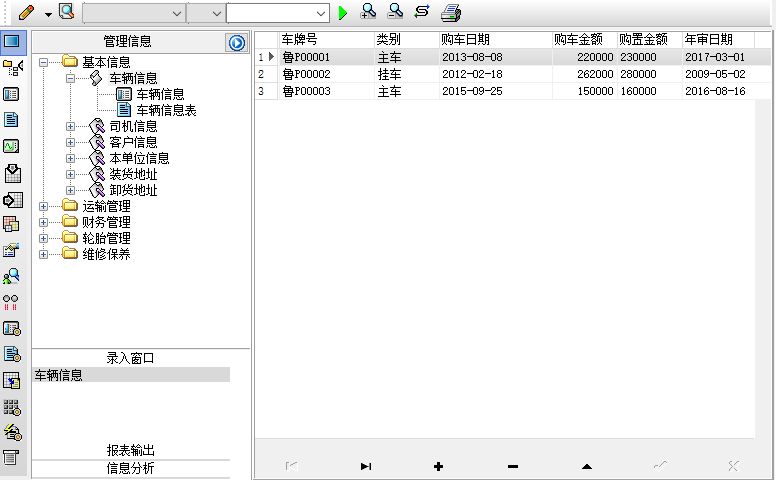Click the pencil edit tool icon
Viewport: 776px width, 480px height.
pyautogui.click(x=26, y=12)
